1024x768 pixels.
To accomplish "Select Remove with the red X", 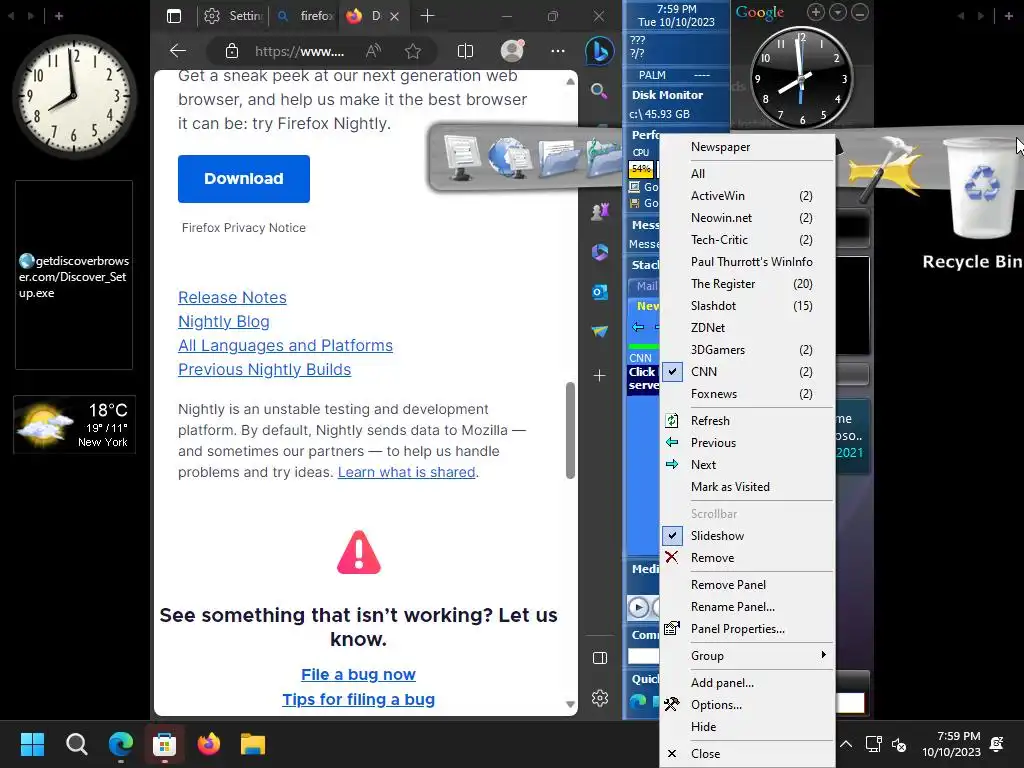I will (x=748, y=558).
